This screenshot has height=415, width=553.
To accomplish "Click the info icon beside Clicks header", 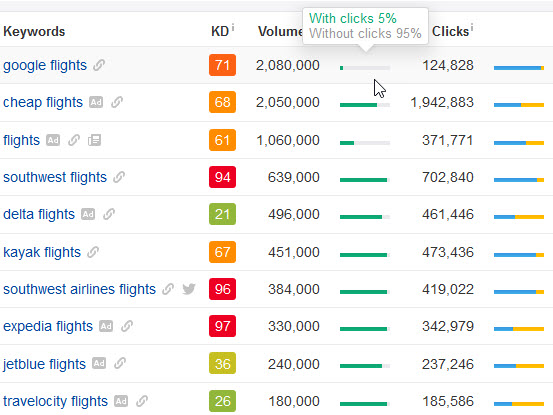I will pos(472,27).
